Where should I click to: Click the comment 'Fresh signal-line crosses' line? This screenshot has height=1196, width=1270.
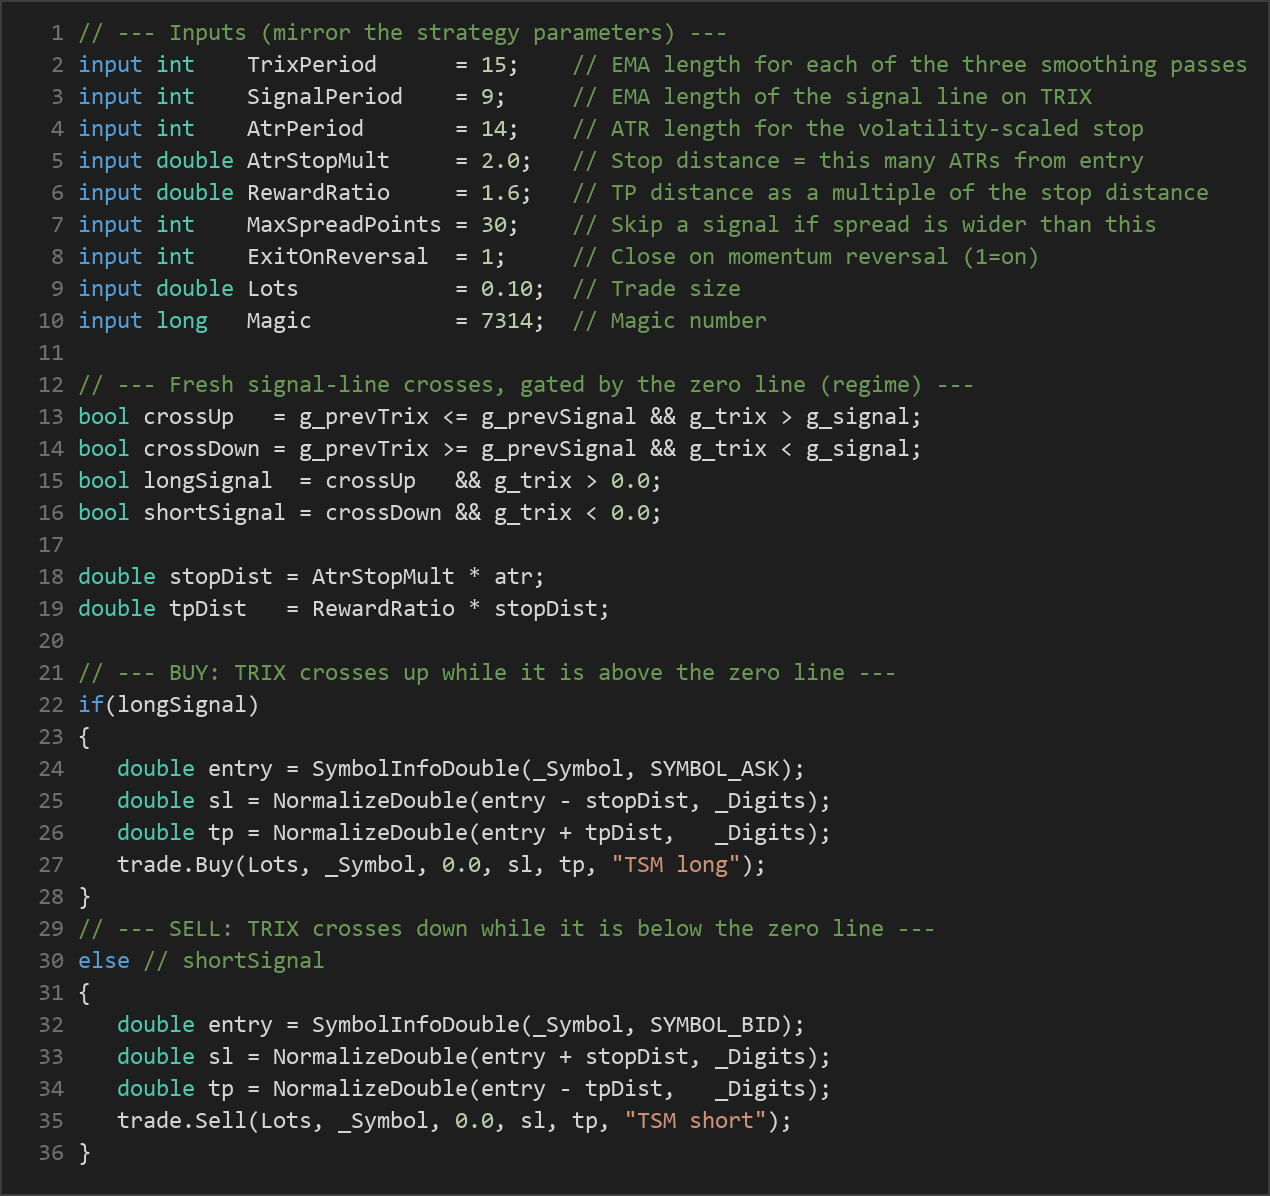point(526,385)
